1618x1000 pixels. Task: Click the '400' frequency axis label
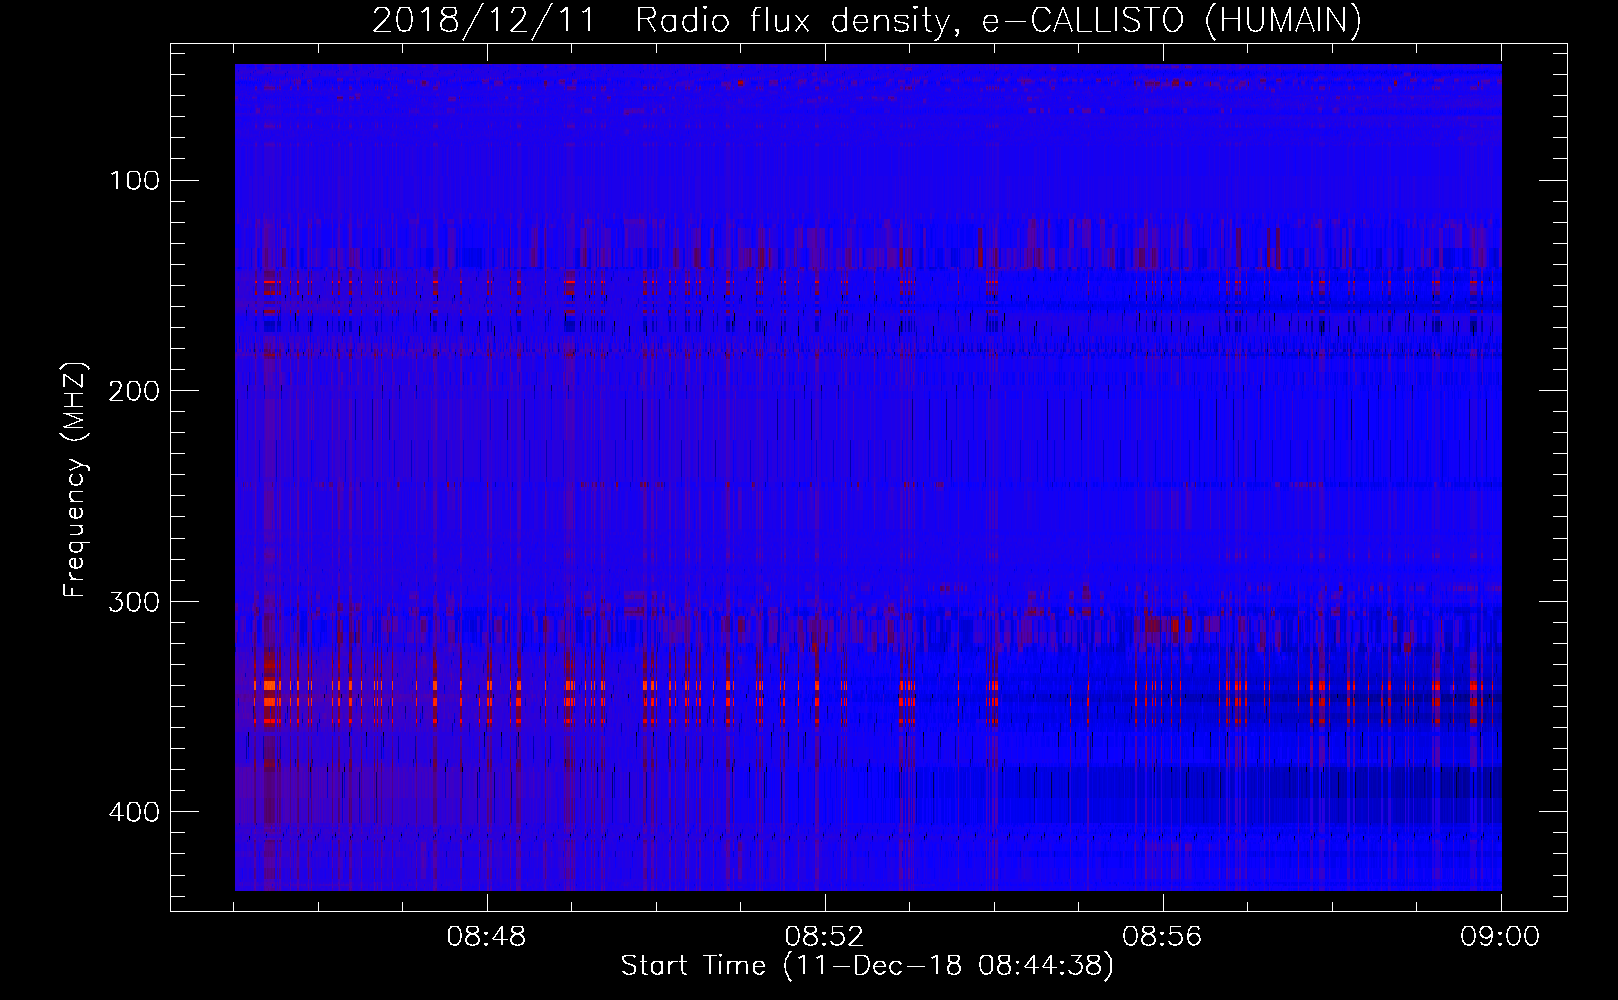coord(134,811)
